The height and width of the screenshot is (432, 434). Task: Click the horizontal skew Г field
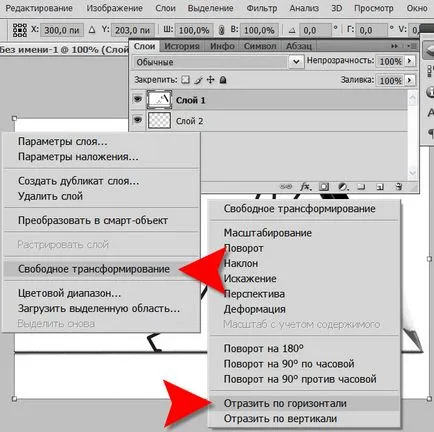372,30
